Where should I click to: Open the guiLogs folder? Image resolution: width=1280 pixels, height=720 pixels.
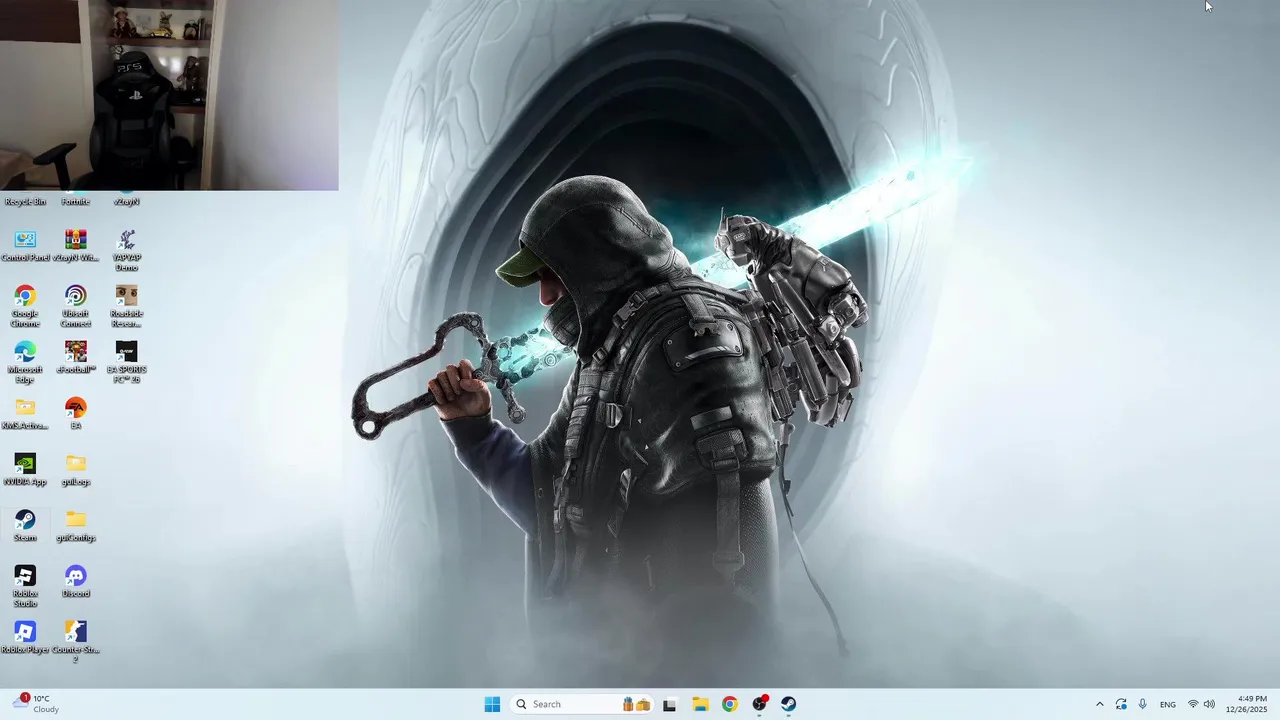(x=75, y=470)
